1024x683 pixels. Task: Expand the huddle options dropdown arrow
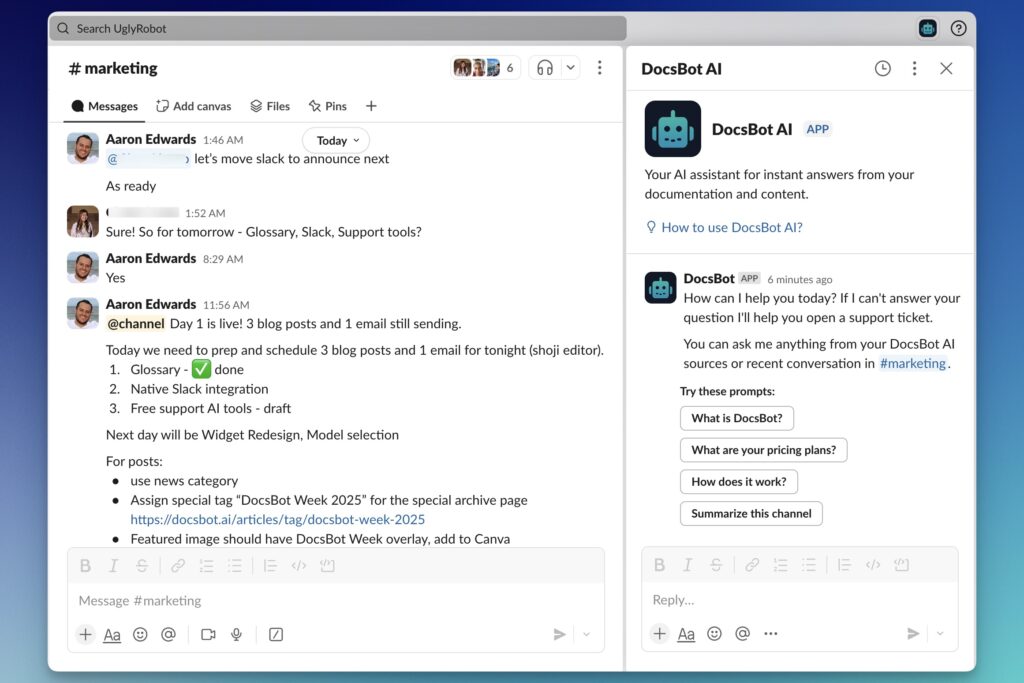point(570,68)
